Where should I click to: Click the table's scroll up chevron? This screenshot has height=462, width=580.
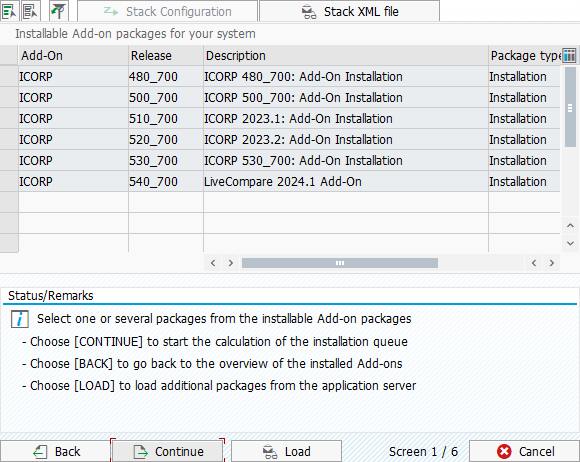(570, 226)
